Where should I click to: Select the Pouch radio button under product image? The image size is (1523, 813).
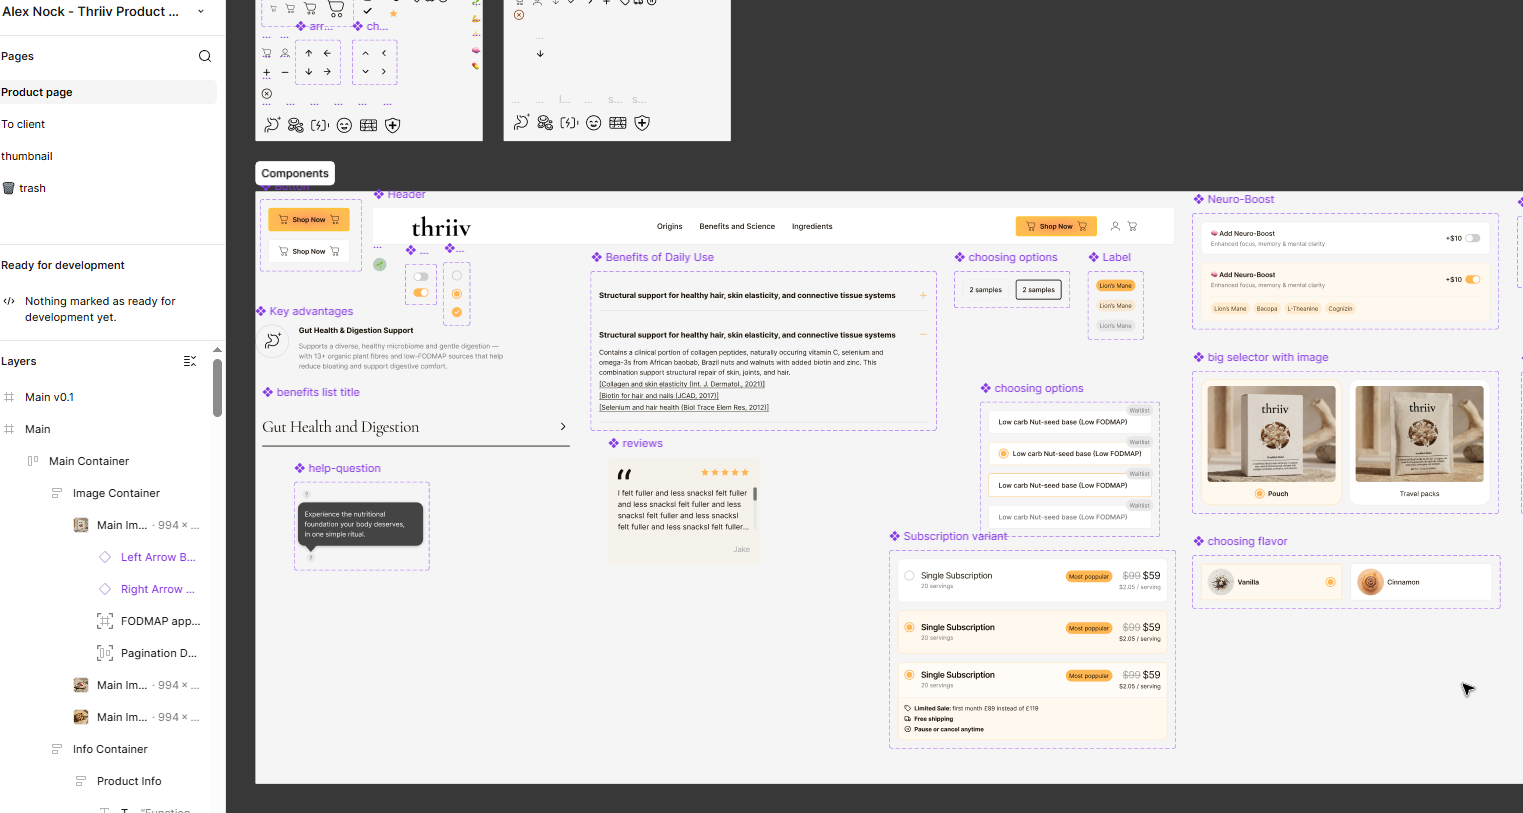[1260, 494]
